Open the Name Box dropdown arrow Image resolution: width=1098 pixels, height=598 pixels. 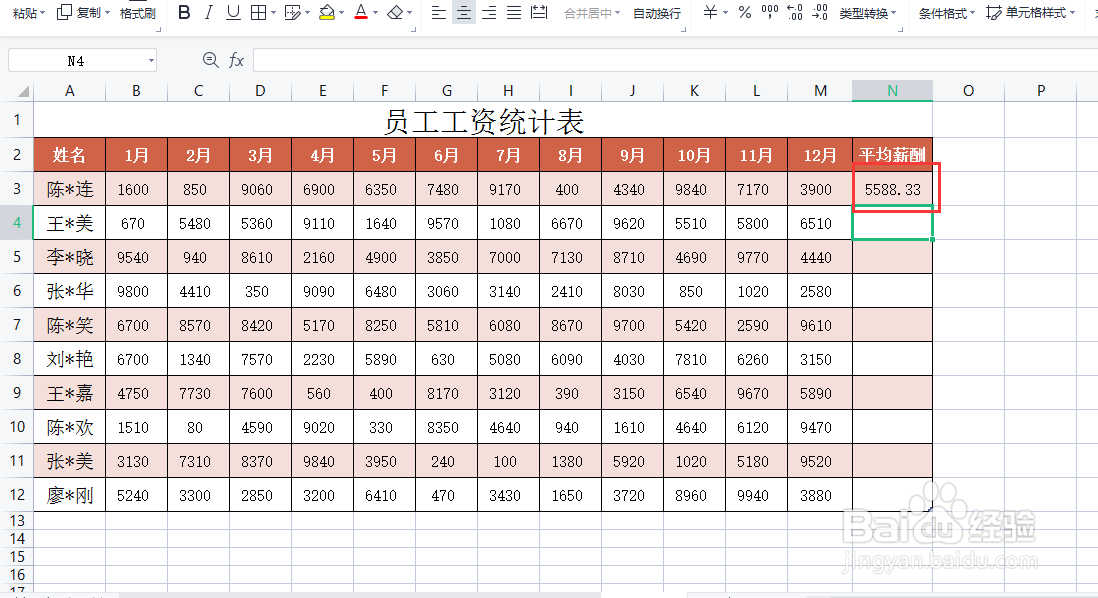(151, 61)
